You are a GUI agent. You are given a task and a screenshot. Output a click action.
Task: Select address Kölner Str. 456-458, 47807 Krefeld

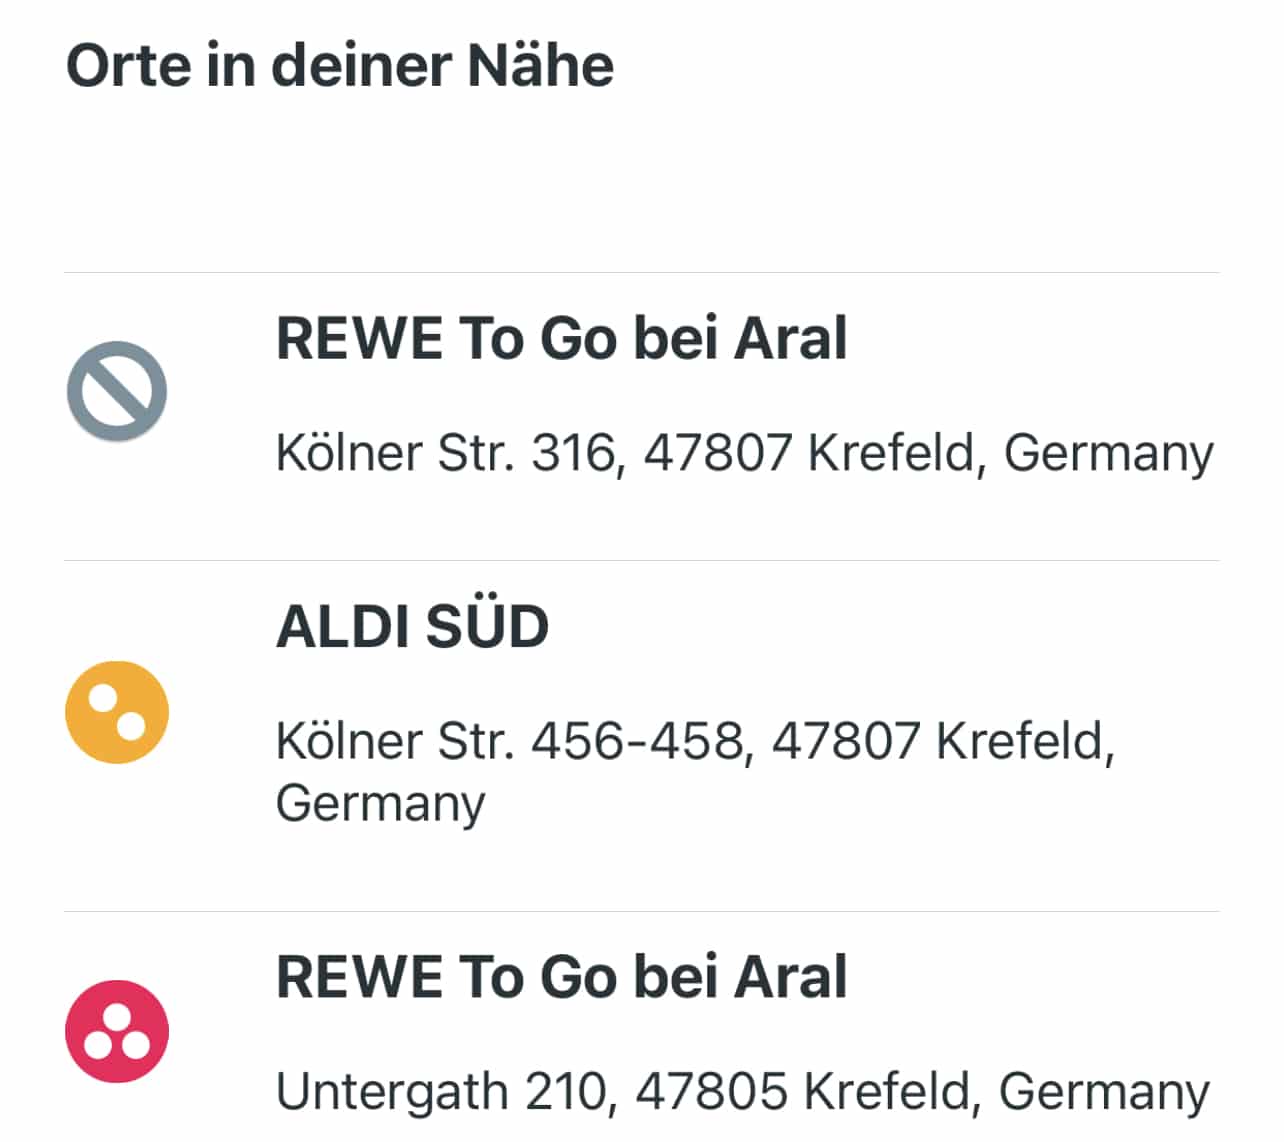[x=694, y=742]
